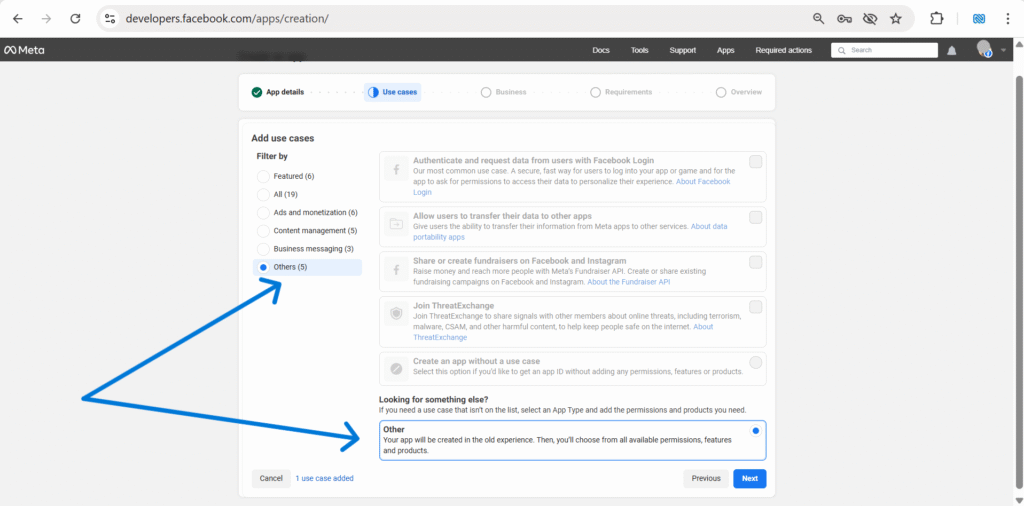
Task: Click the Meta logo in header
Action: point(24,50)
